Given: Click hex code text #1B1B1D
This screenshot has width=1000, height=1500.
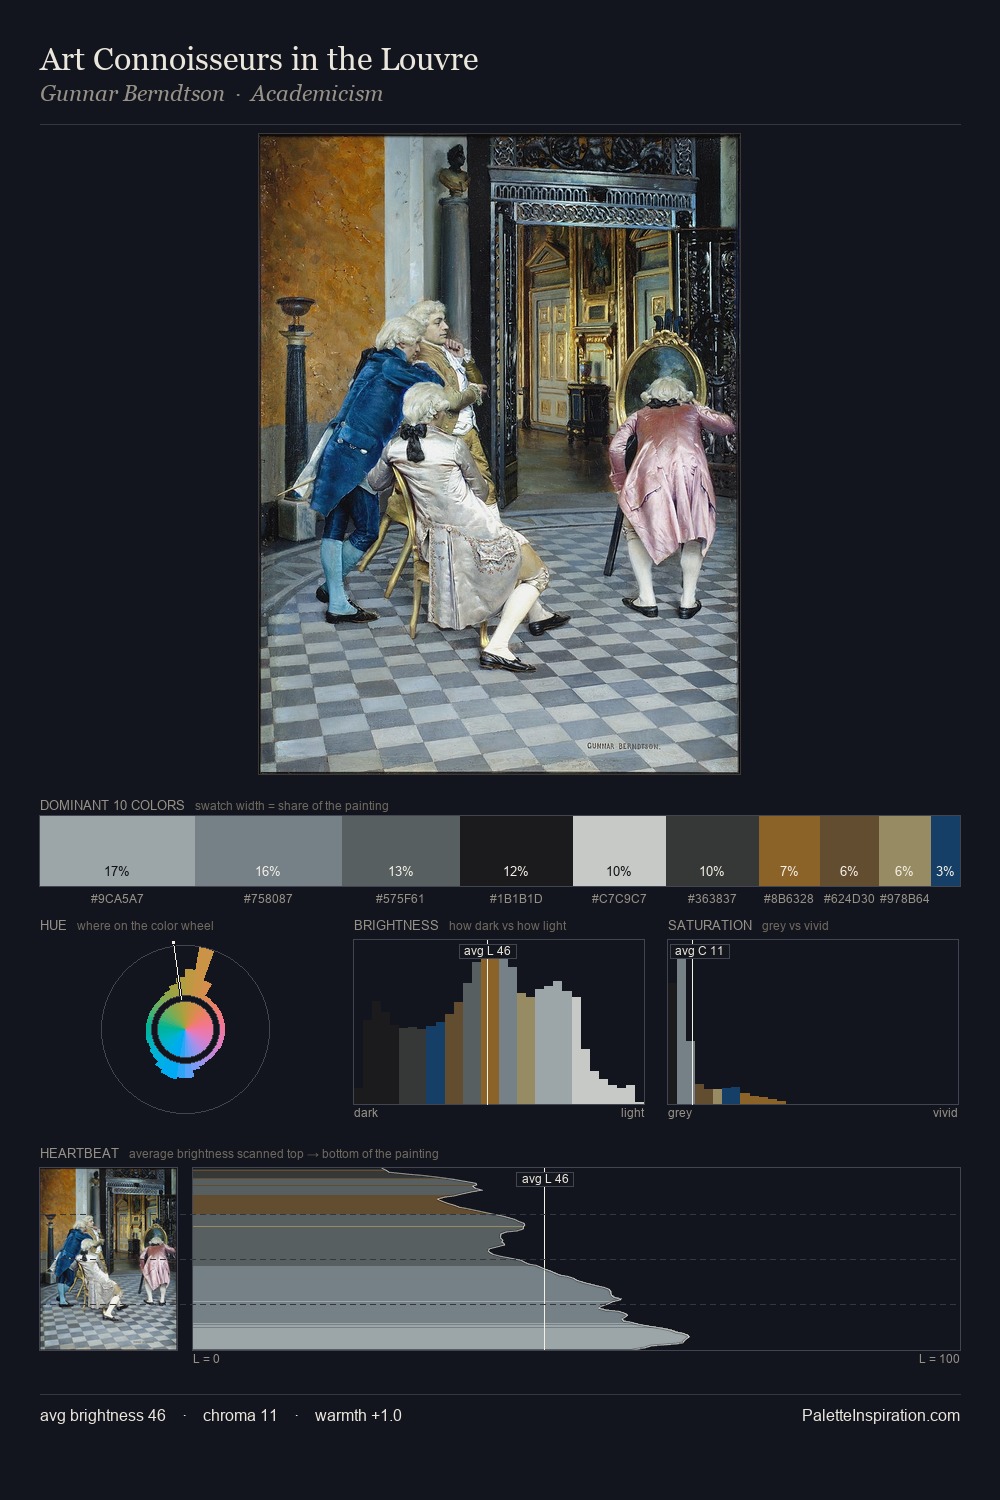Looking at the screenshot, I should 516,898.
